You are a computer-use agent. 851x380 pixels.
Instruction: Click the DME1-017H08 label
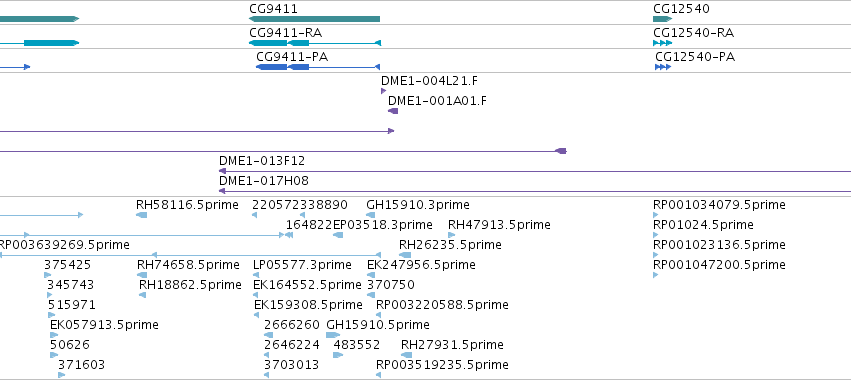pyautogui.click(x=264, y=181)
